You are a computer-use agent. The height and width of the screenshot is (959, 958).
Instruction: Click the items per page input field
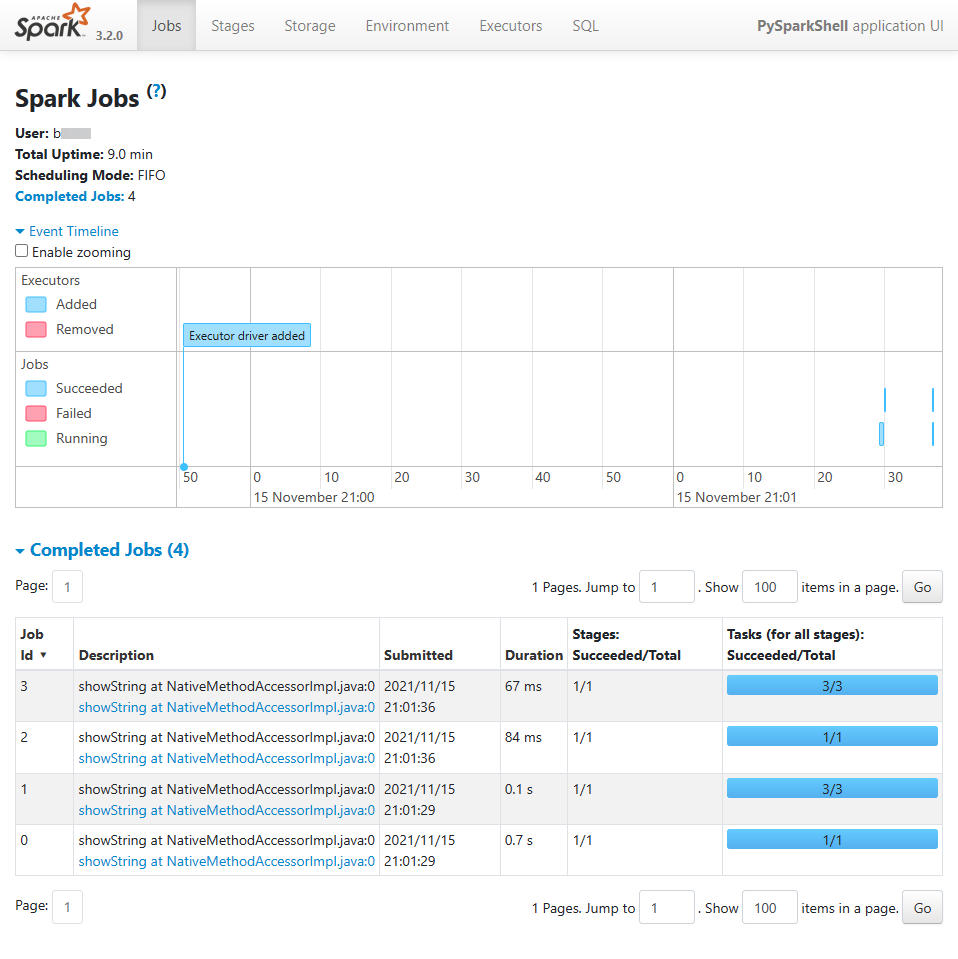pos(769,587)
